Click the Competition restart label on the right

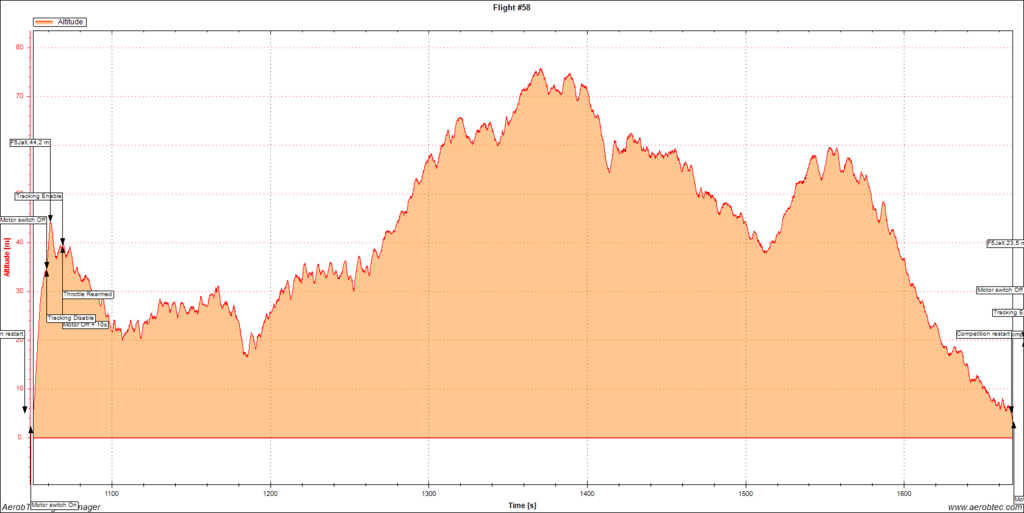click(x=983, y=333)
